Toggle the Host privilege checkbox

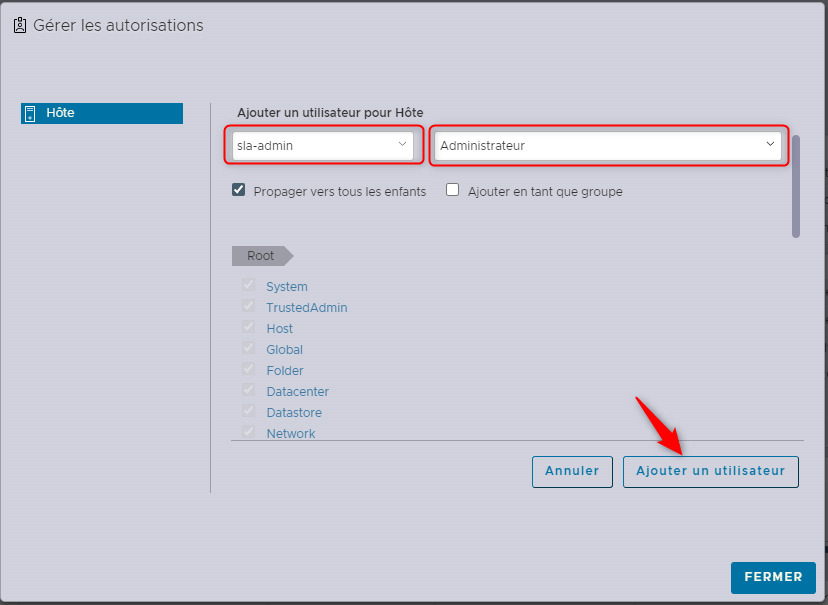248,328
